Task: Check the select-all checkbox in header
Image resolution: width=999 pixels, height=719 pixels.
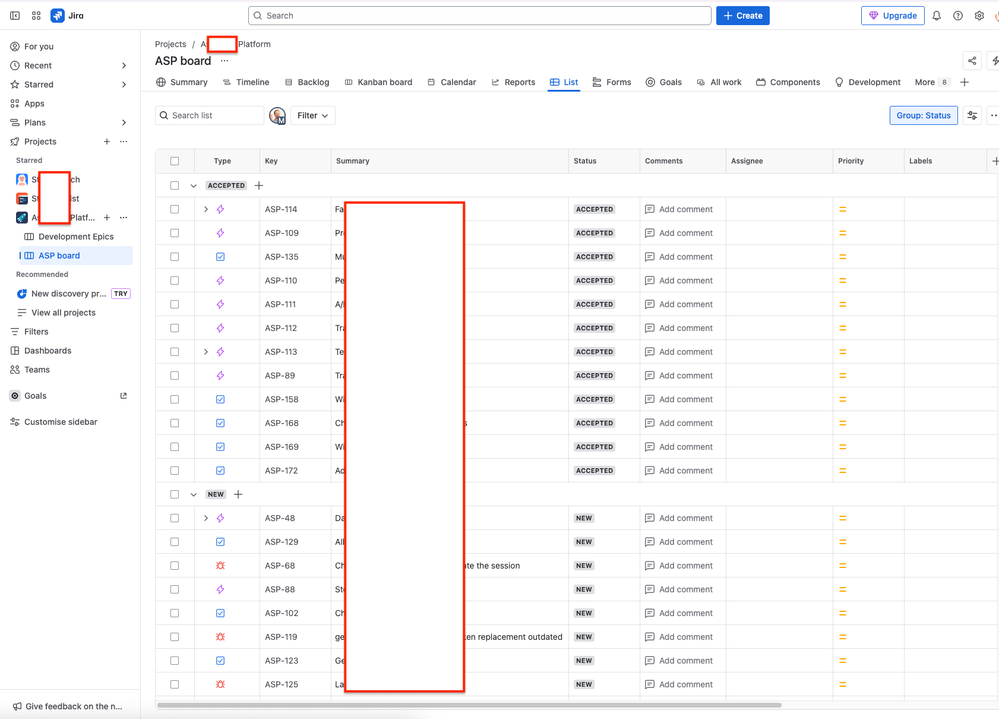Action: tap(175, 161)
